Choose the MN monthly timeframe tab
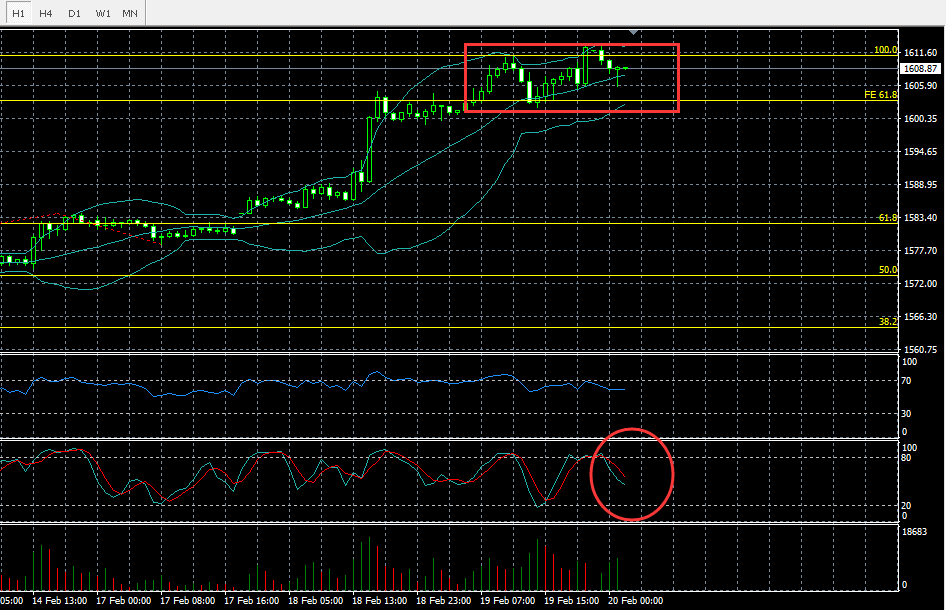Viewport: 946px width, 610px height. coord(130,13)
